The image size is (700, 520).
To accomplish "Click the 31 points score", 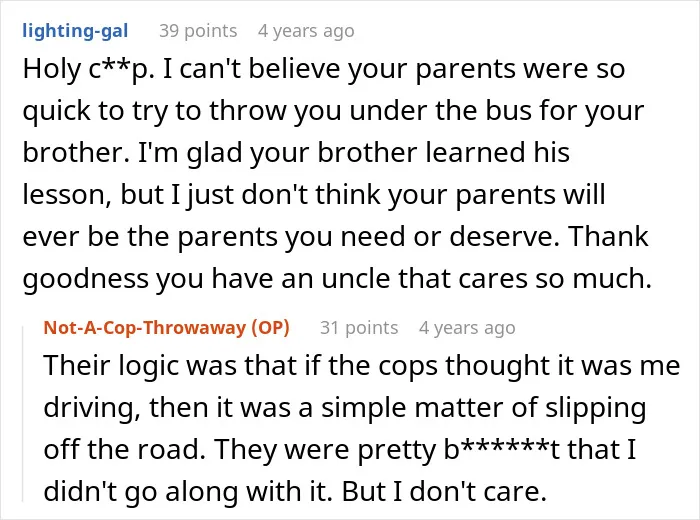I will click(359, 328).
